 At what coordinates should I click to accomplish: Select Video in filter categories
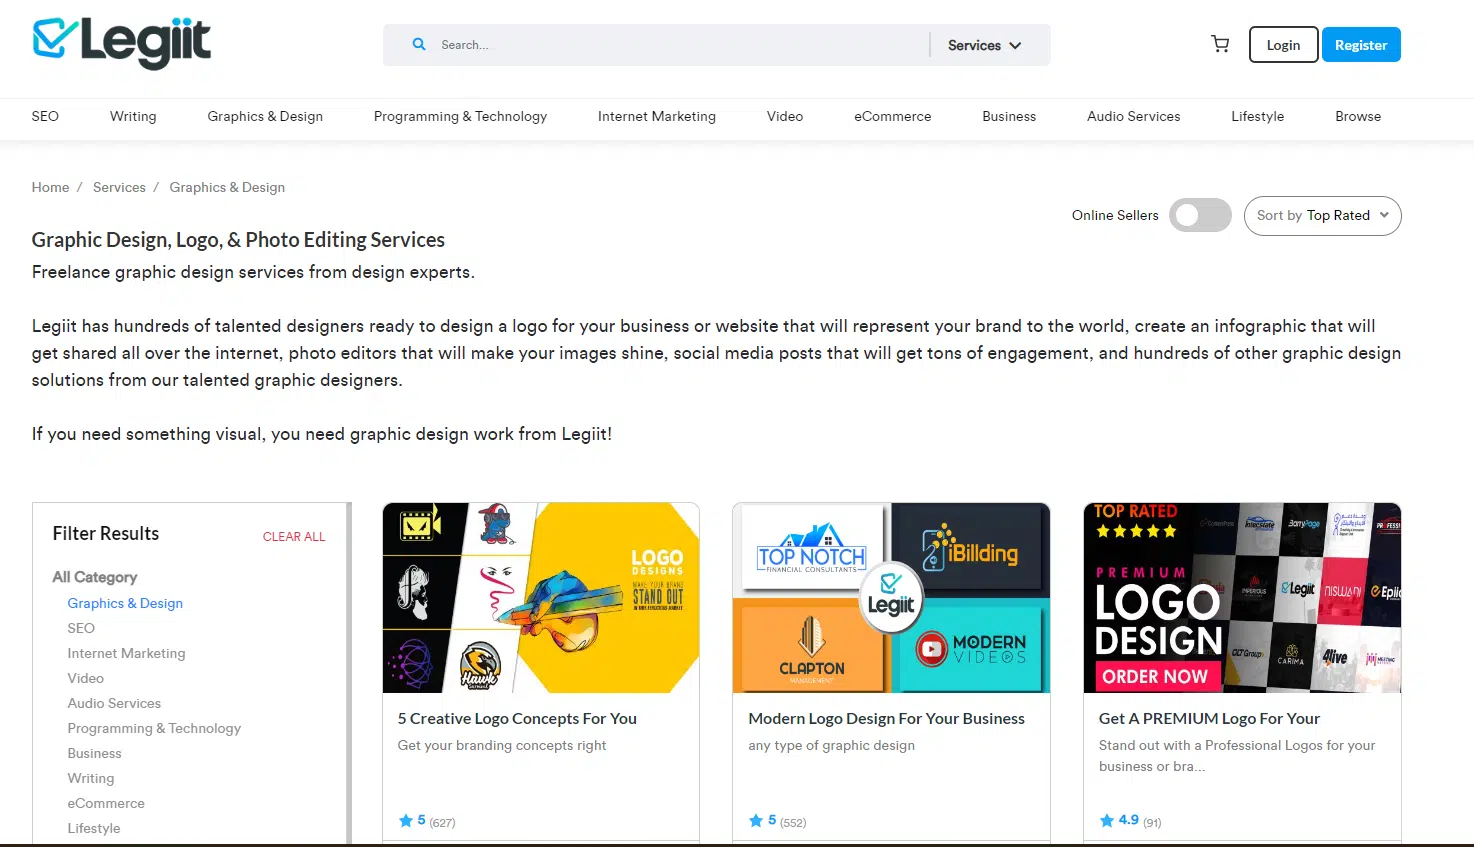coord(85,678)
